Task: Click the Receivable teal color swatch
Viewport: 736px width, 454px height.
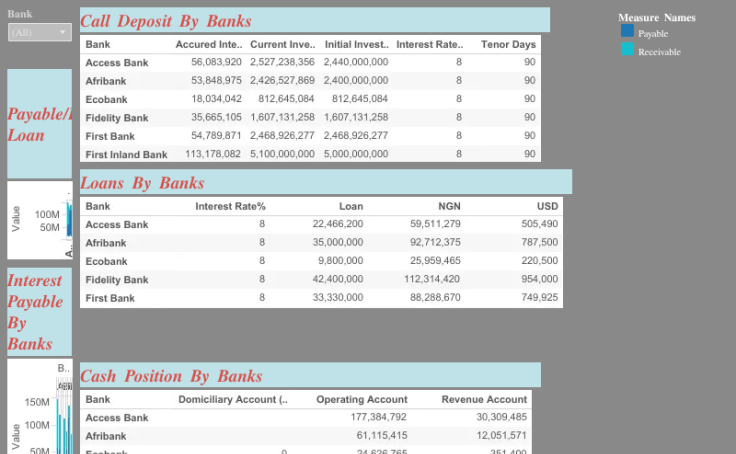Action: [x=627, y=49]
